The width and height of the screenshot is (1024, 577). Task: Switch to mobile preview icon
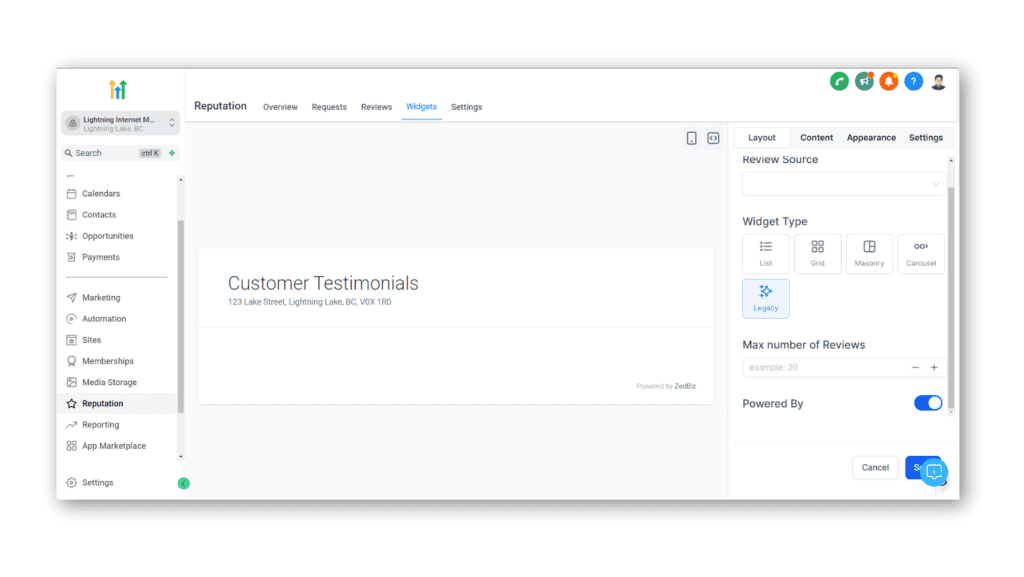691,138
